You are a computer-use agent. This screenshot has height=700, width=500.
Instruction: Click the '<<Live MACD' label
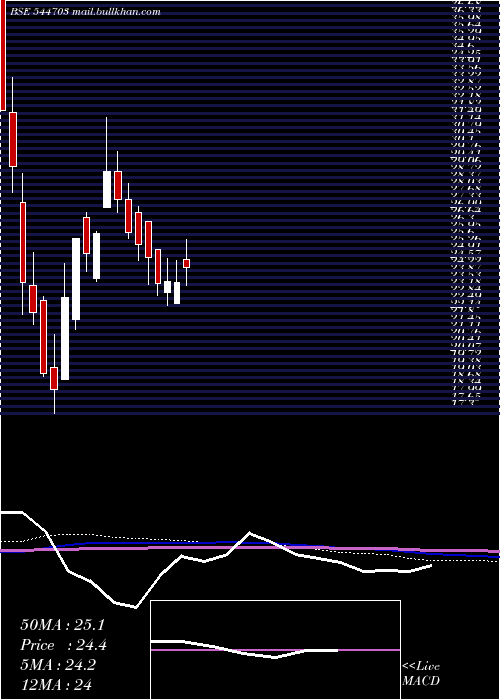coord(421,674)
